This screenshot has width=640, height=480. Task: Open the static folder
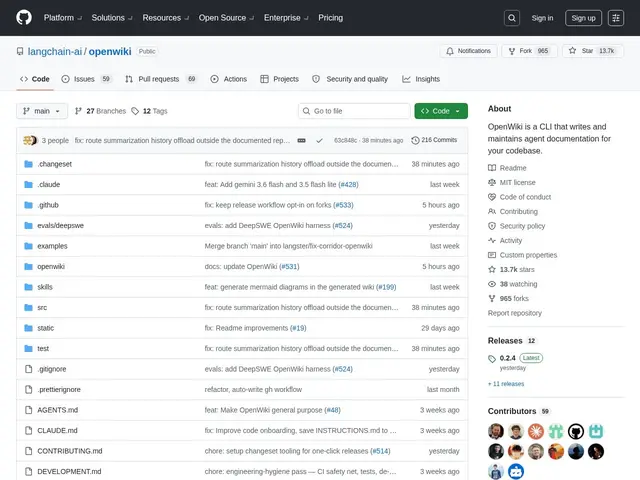click(x=45, y=328)
